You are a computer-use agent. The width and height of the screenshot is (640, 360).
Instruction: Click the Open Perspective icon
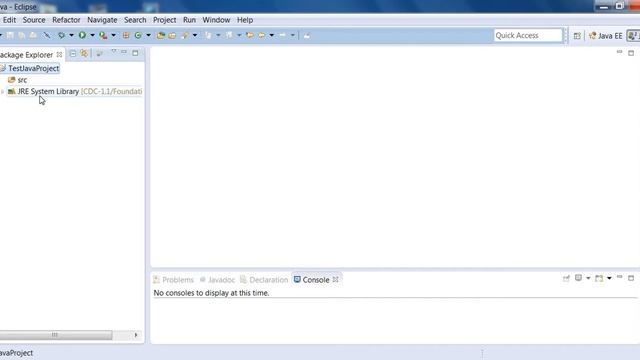point(577,36)
